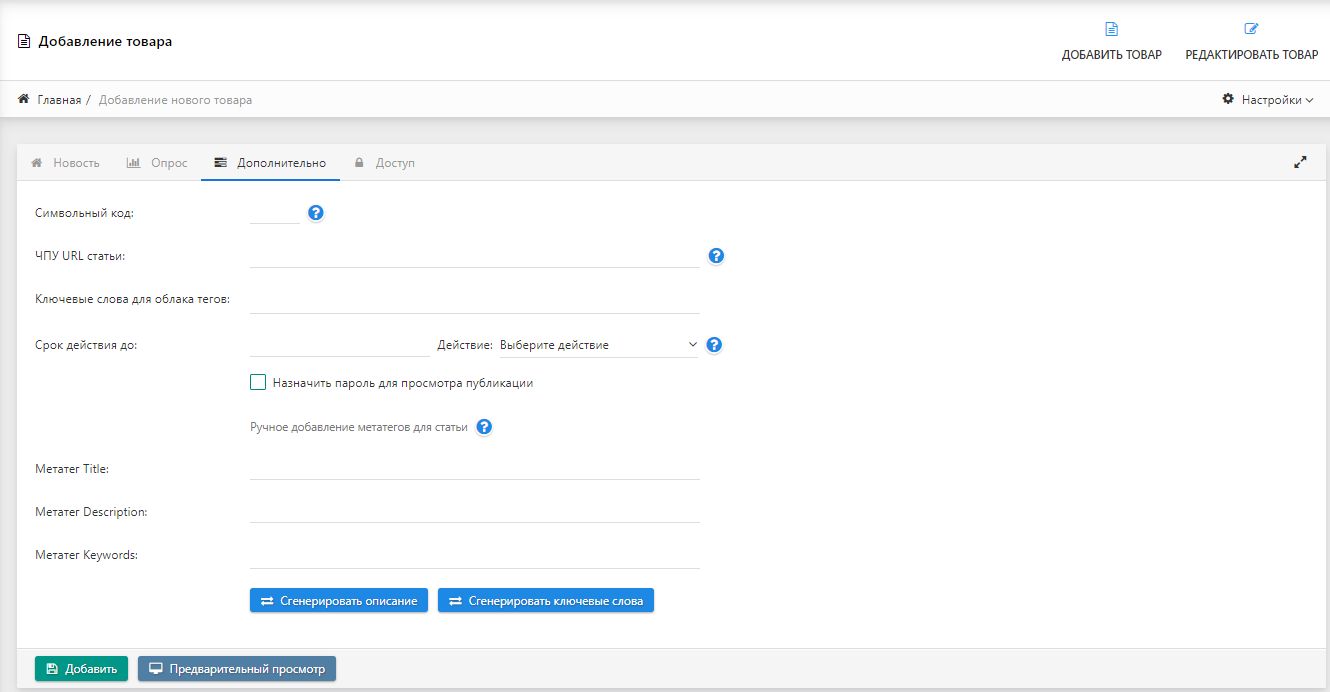Image resolution: width=1330 pixels, height=692 pixels.
Task: Click the help icon next to Символьный код
Action: (316, 213)
